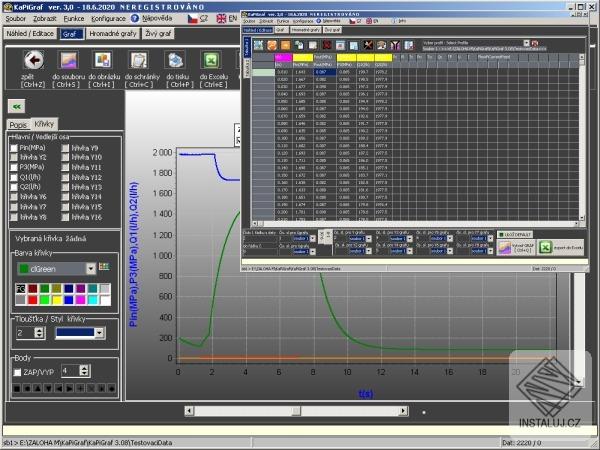
Task: Toggle the křivka Y12 checkbox
Action: 65,177
